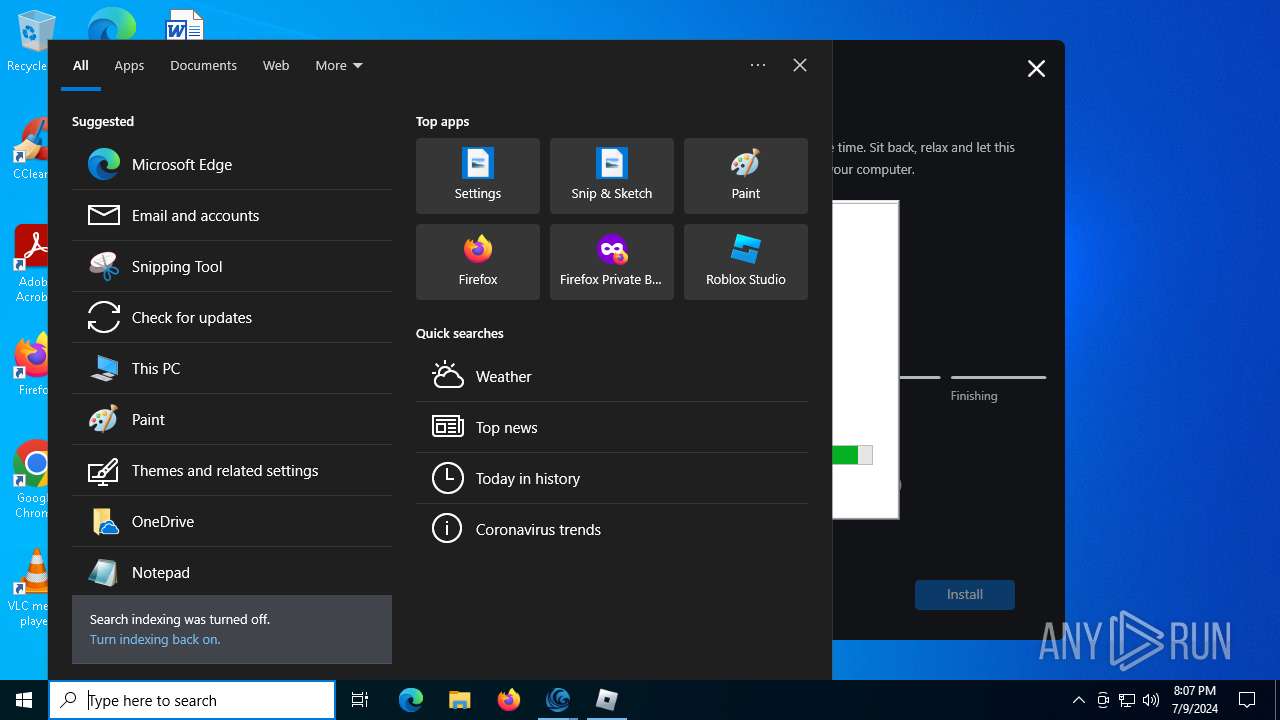Viewport: 1280px width, 720px height.
Task: Open Top news quick search
Action: (612, 427)
